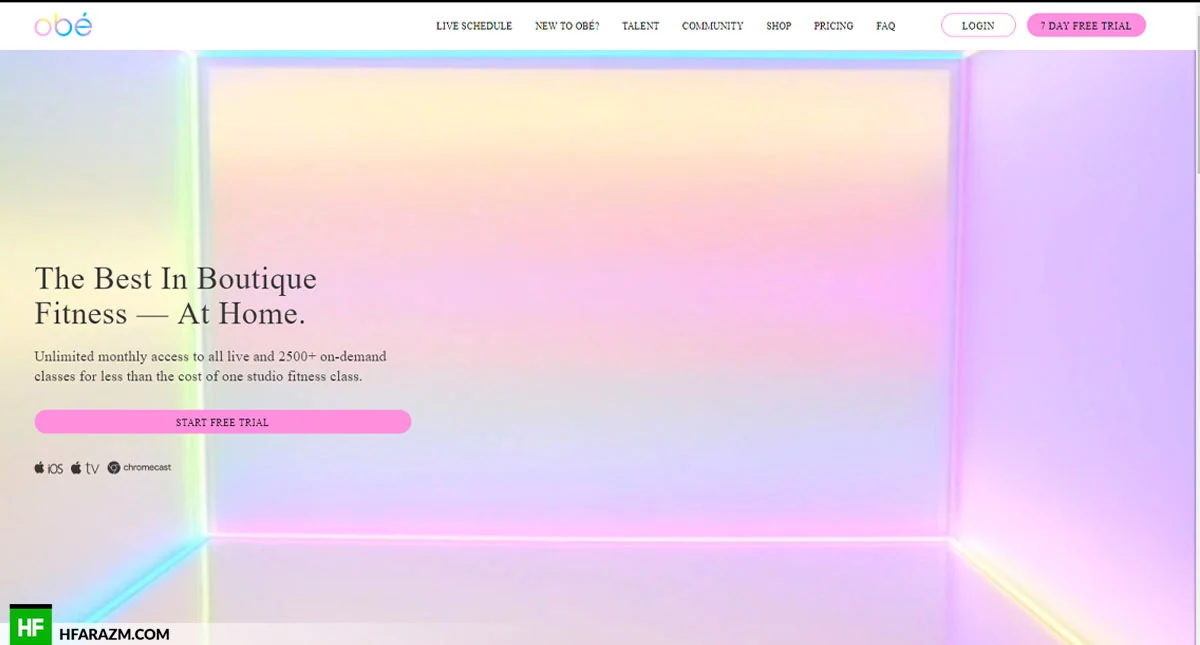Open the FAQ page
The height and width of the screenshot is (645, 1200).
click(885, 26)
